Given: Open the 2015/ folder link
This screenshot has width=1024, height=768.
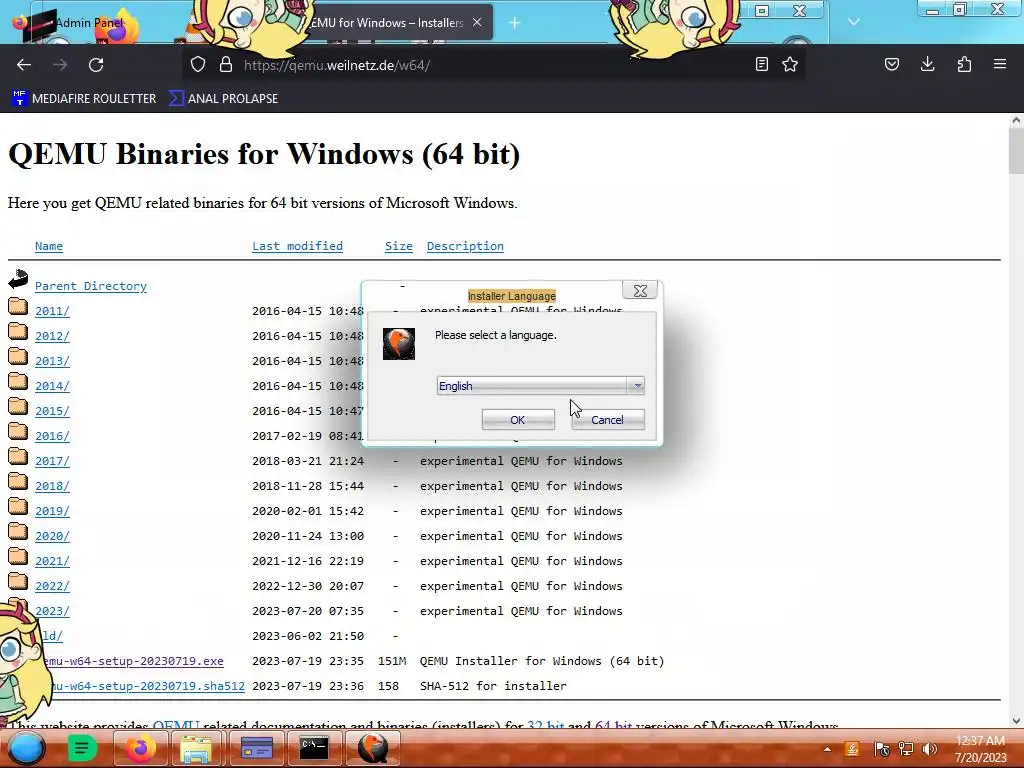Looking at the screenshot, I should (x=52, y=411).
